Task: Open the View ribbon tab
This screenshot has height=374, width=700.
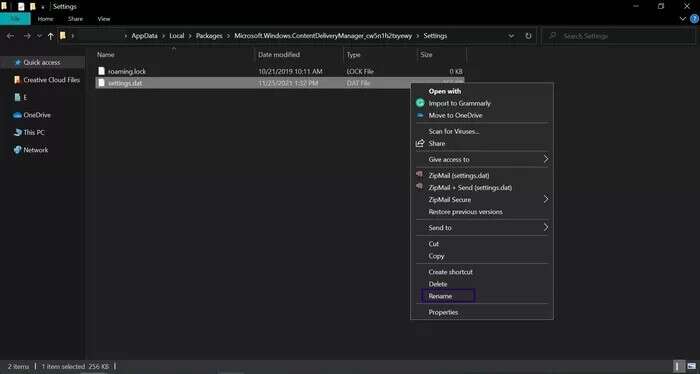Action: pos(104,19)
